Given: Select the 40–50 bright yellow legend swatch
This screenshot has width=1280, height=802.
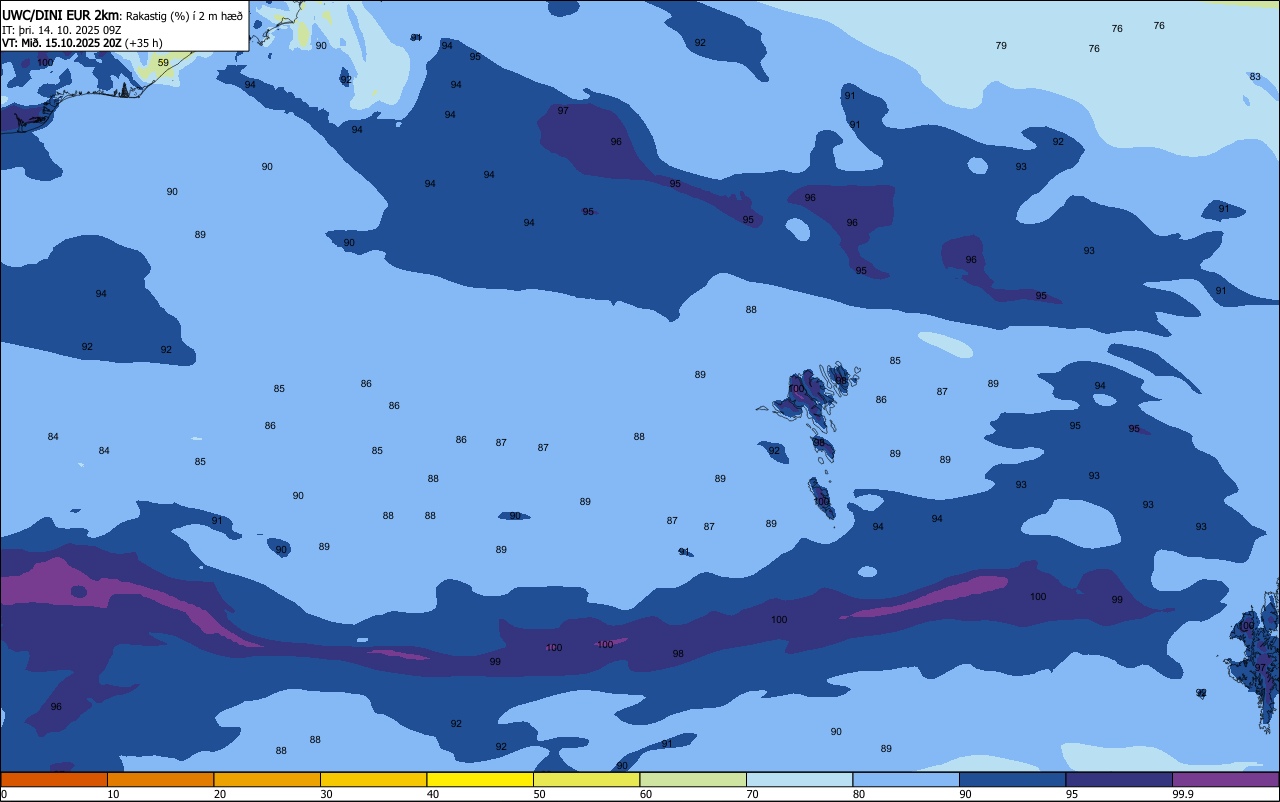Looking at the screenshot, I should point(480,779).
